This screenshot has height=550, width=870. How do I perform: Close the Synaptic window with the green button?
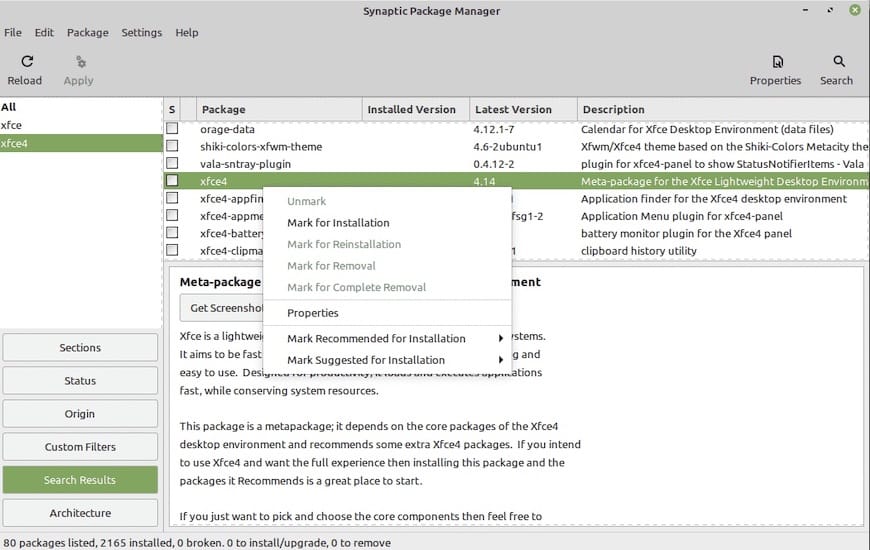(854, 10)
